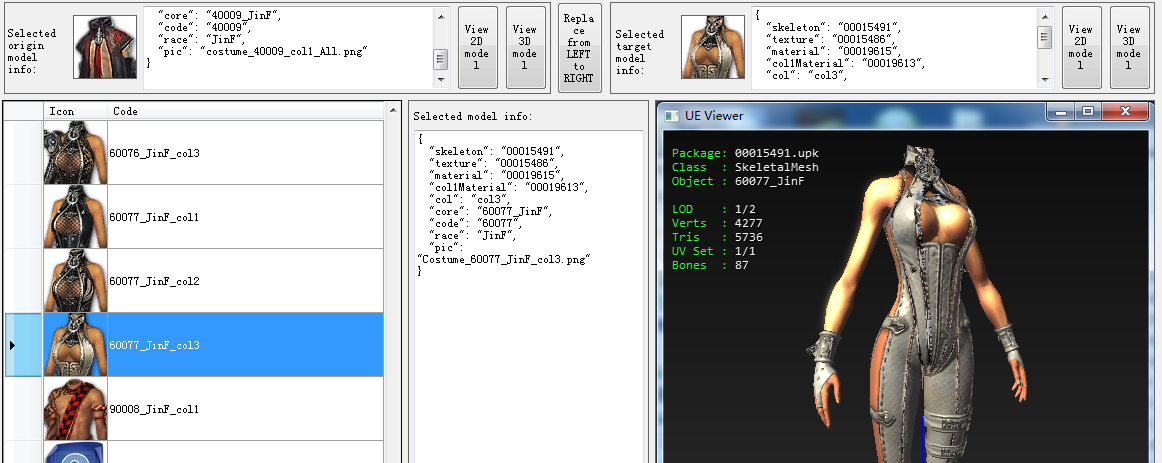Click the 'Selected model info:' label
Image resolution: width=1162 pixels, height=463 pixels.
[473, 116]
